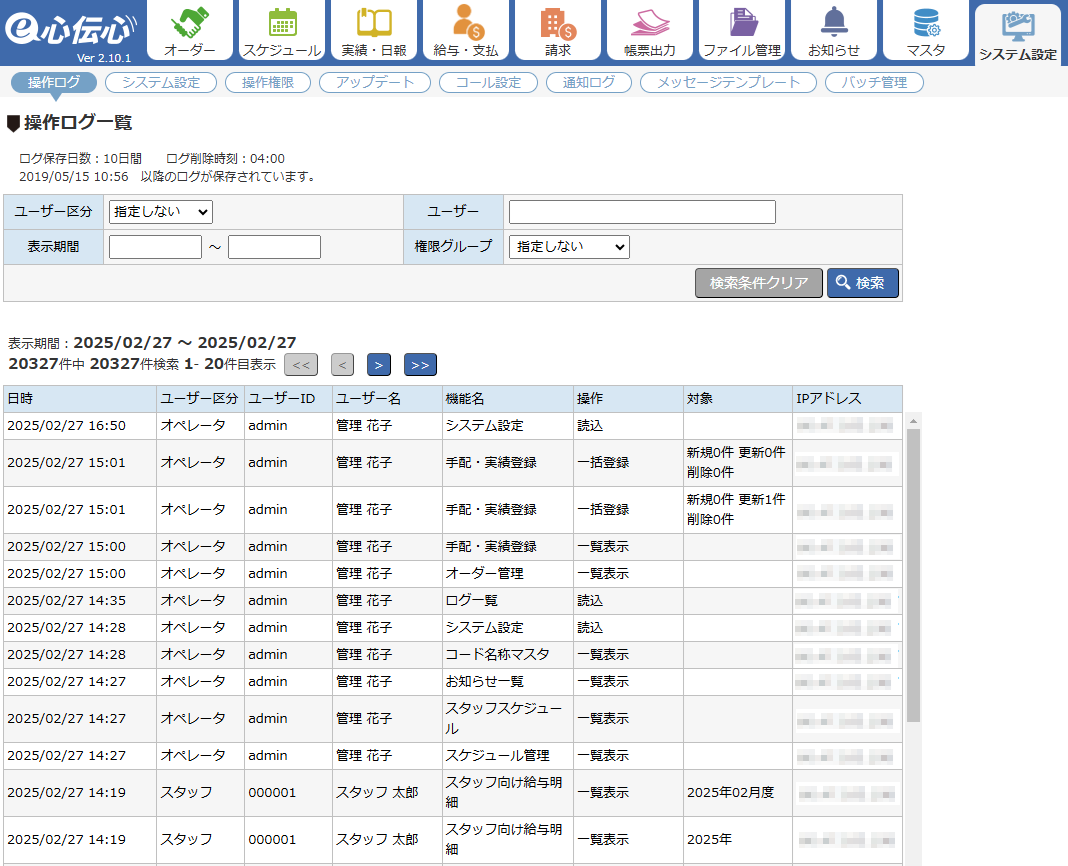Open the お知らせ bell icon

pyautogui.click(x=834, y=31)
